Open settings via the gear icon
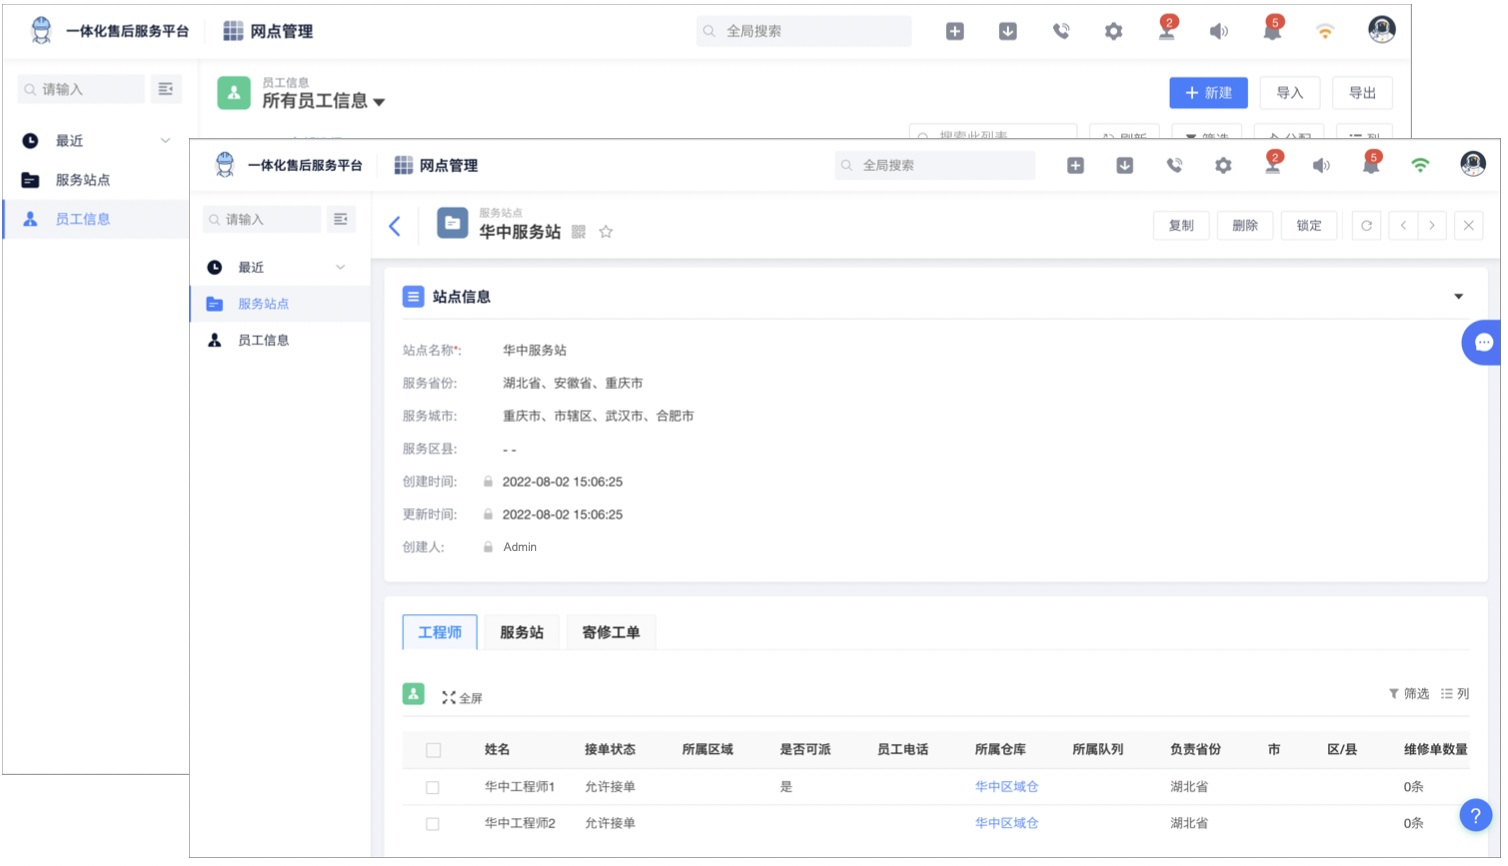 [x=1222, y=165]
